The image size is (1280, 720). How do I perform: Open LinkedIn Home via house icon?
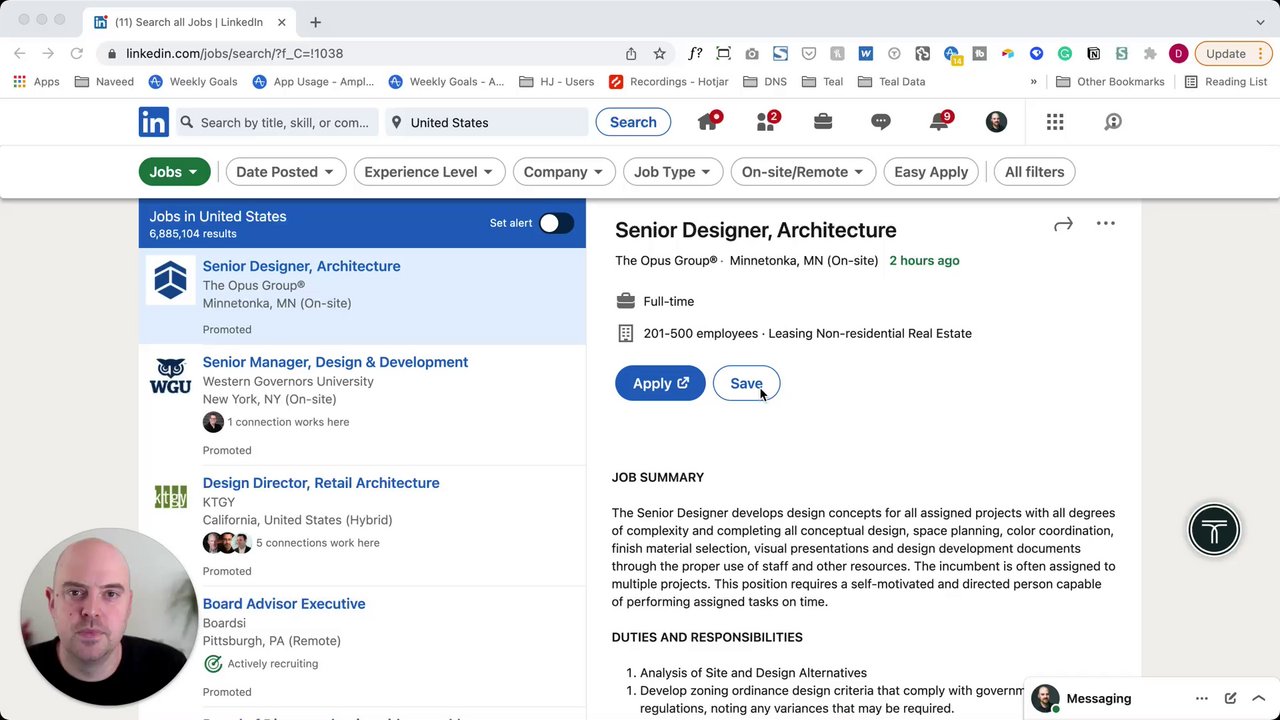(x=708, y=122)
